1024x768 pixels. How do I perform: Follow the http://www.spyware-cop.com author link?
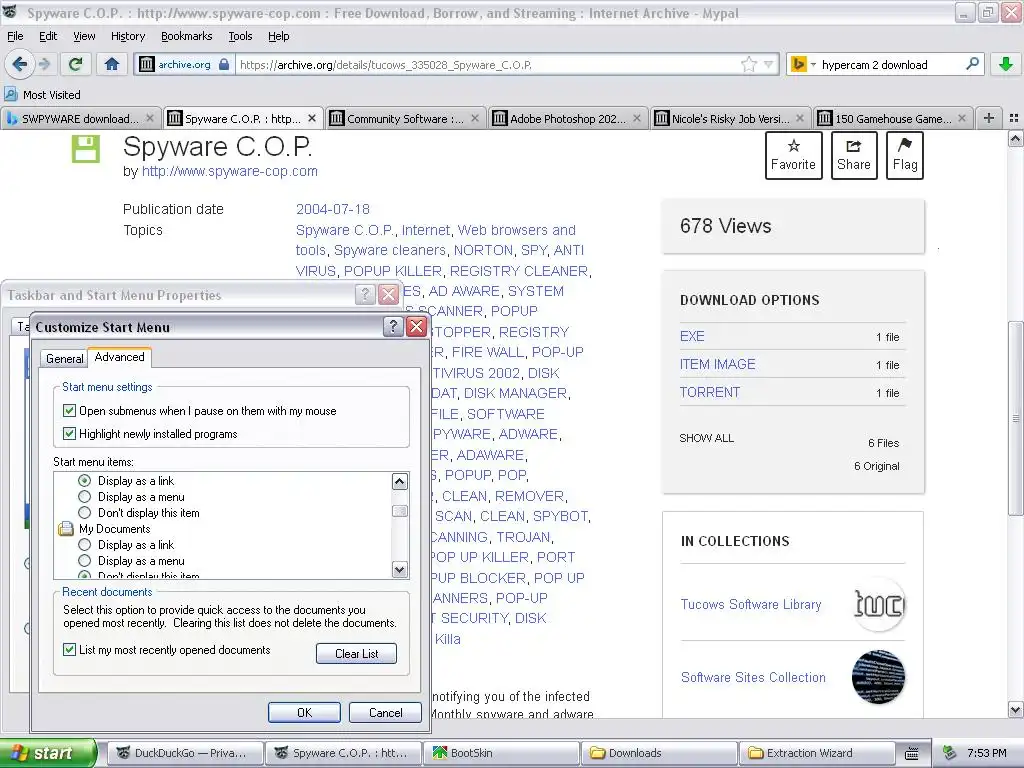(230, 171)
